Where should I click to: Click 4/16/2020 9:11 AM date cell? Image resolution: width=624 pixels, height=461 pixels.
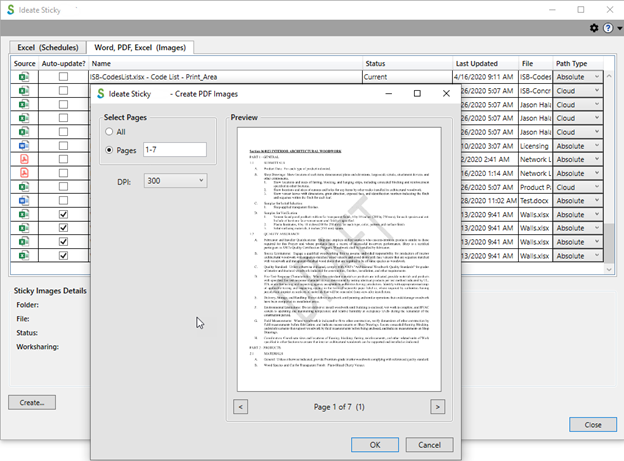(486, 77)
